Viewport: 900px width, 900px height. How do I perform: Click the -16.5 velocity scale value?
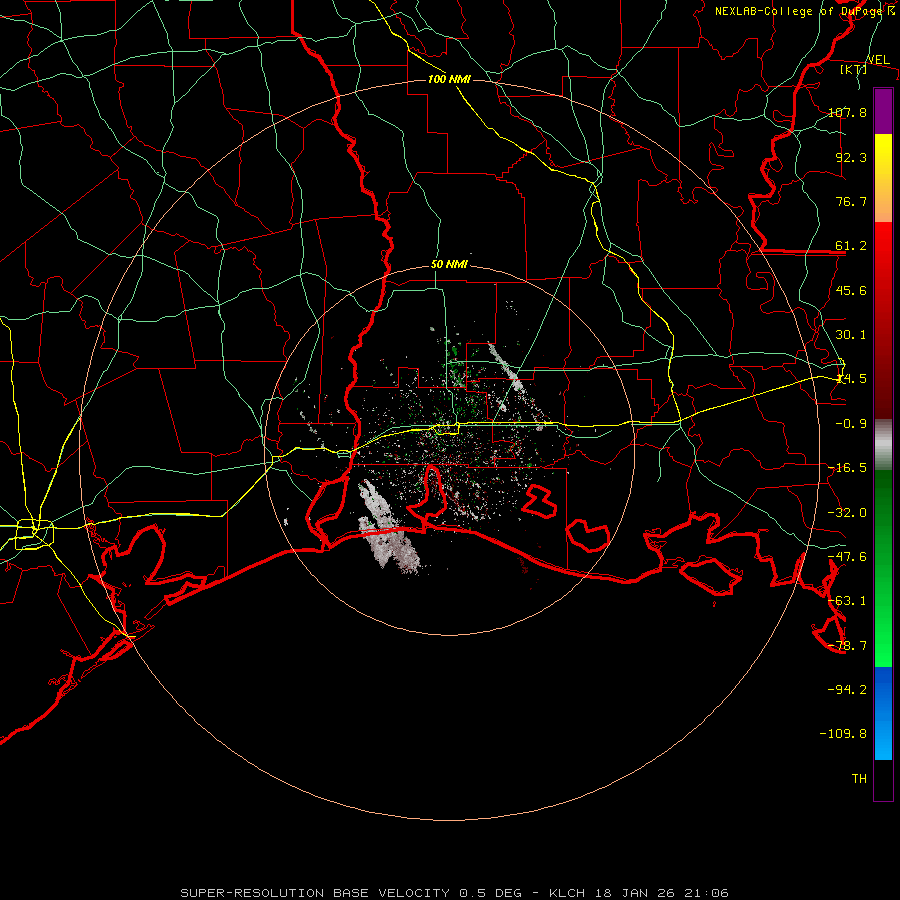847,468
